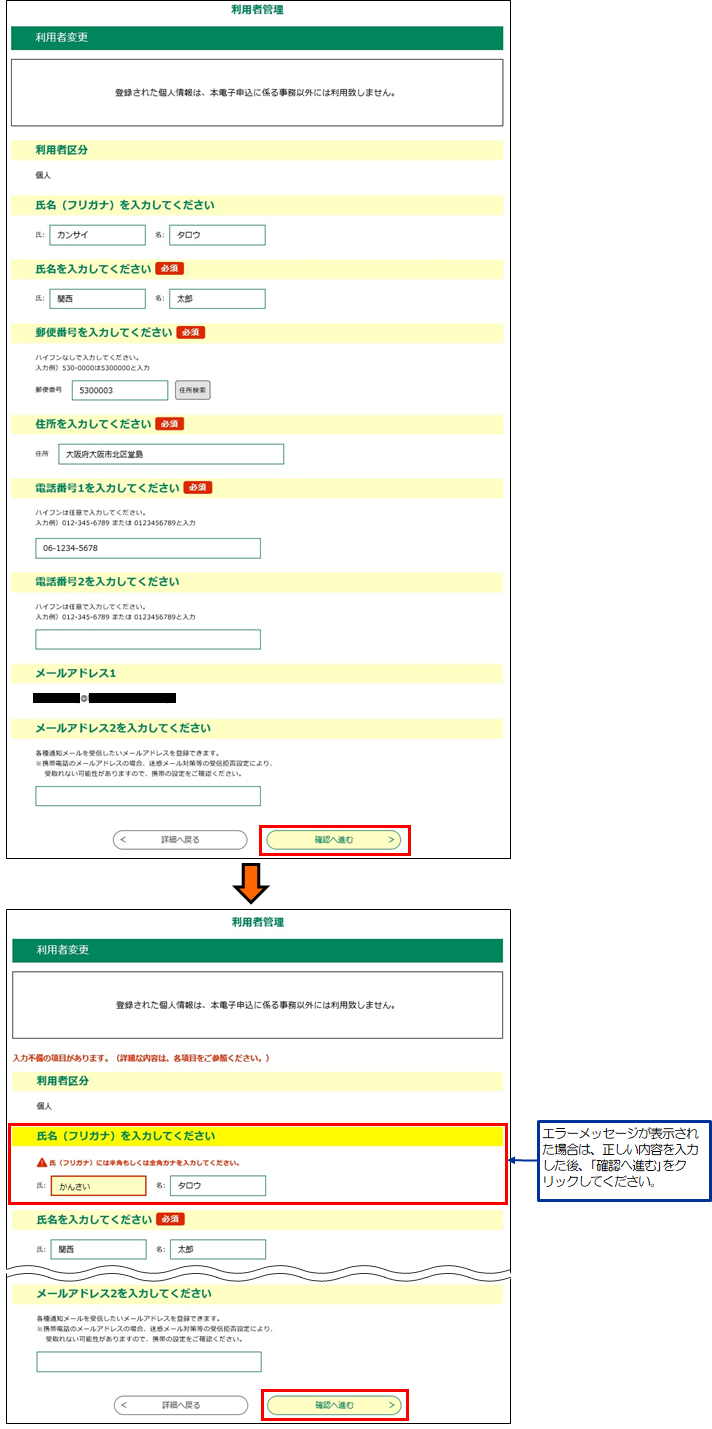This screenshot has width=712, height=1429.
Task: Click the address field with 大阪府大阪市北区堂島
Action: coord(170,454)
